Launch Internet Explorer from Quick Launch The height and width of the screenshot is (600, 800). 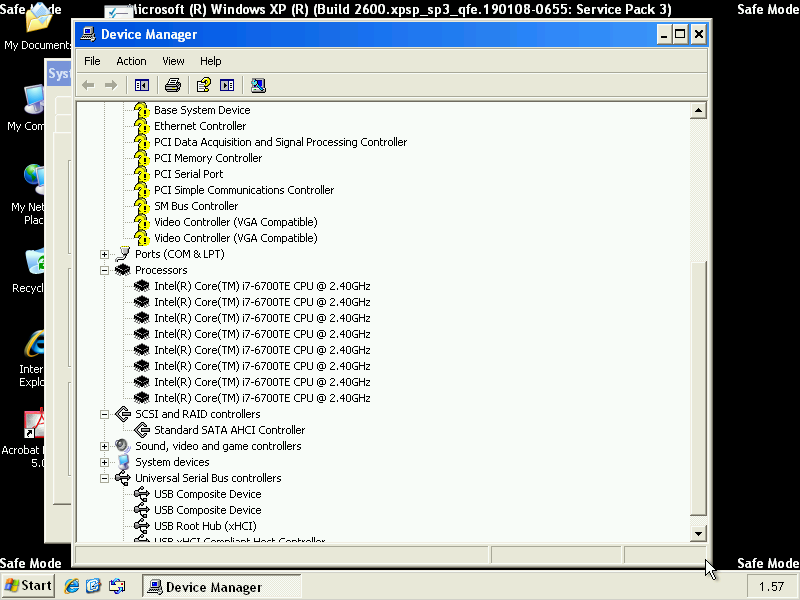(x=72, y=586)
